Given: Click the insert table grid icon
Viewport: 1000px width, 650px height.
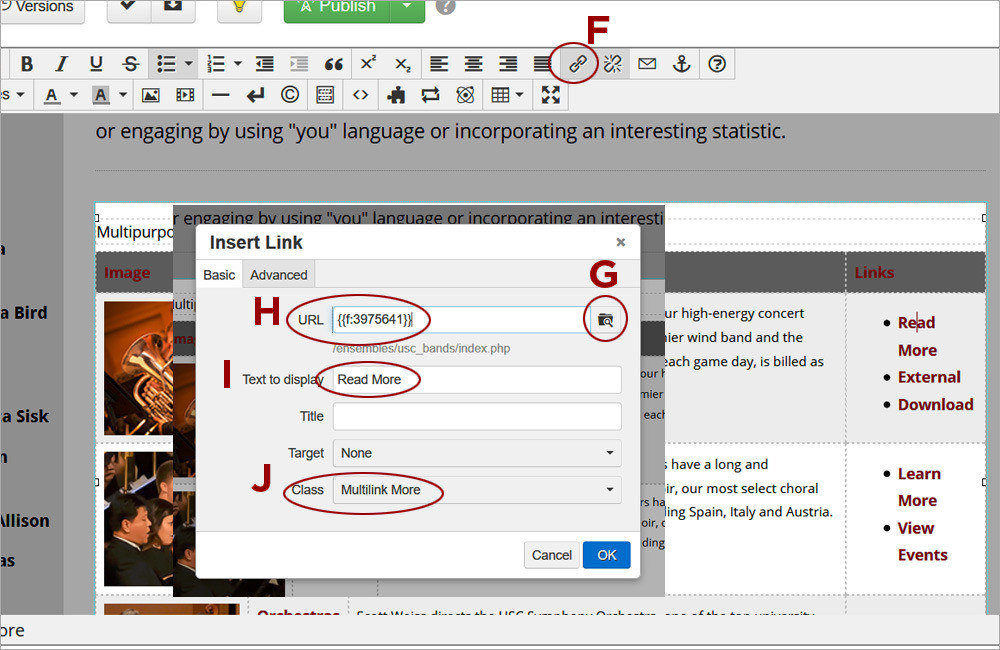Looking at the screenshot, I should click(x=501, y=95).
